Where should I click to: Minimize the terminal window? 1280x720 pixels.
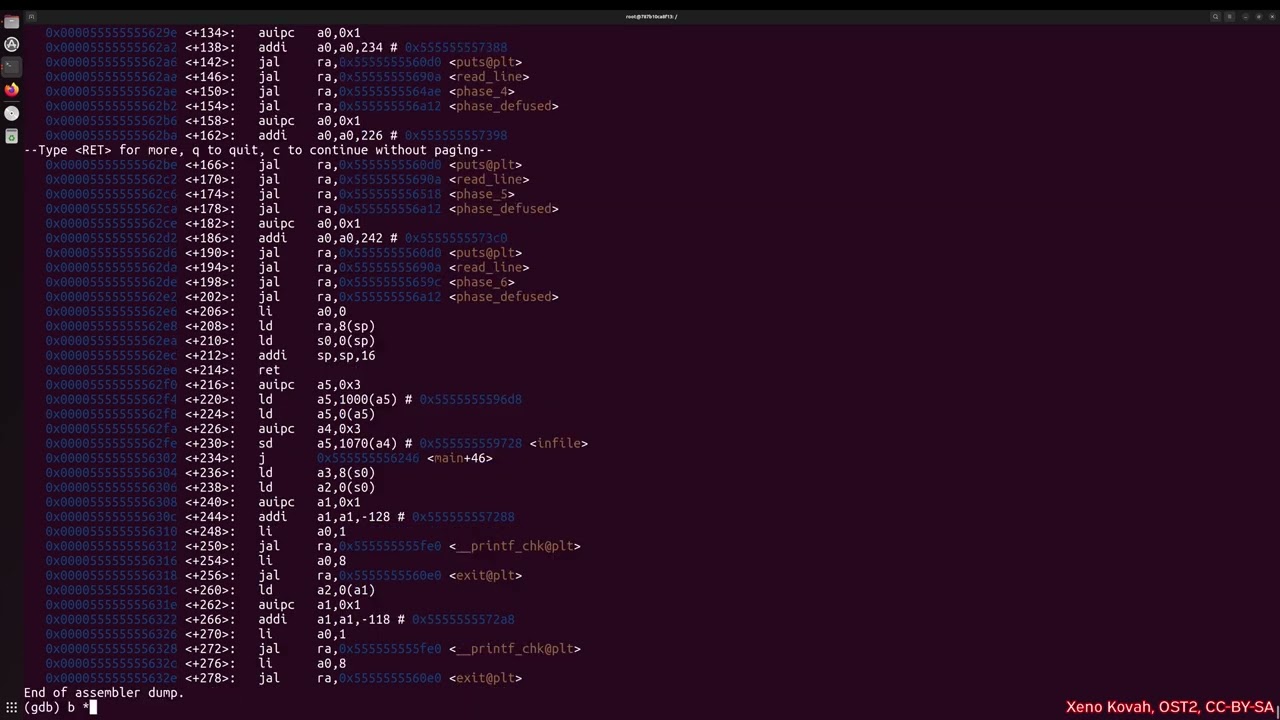coord(1246,16)
